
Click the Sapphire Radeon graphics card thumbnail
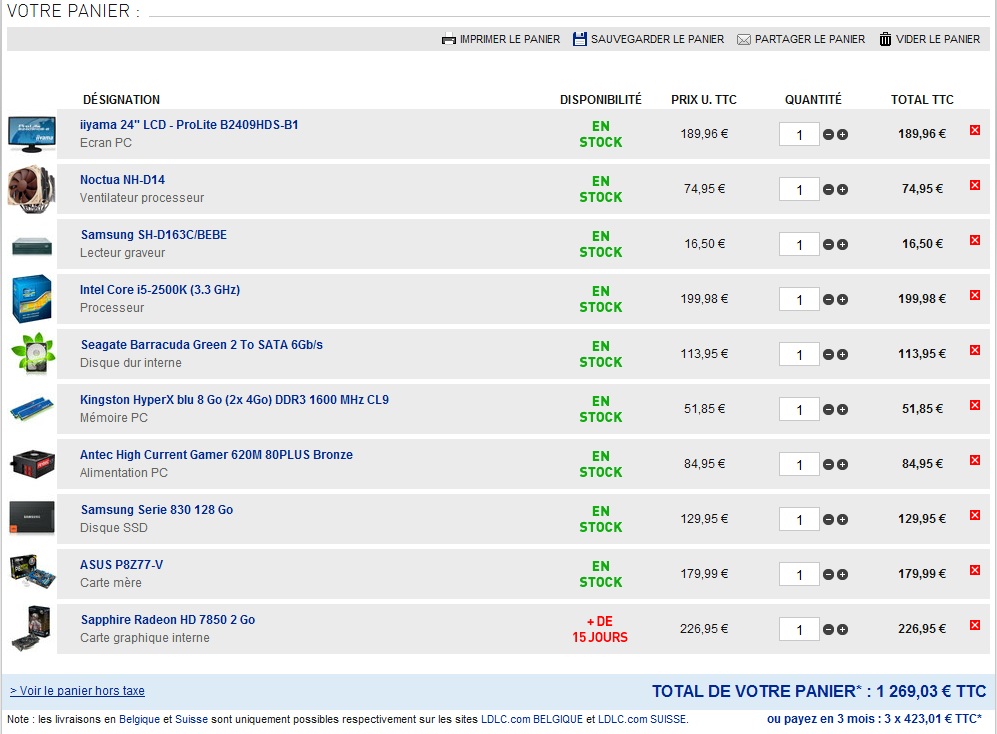[x=30, y=628]
